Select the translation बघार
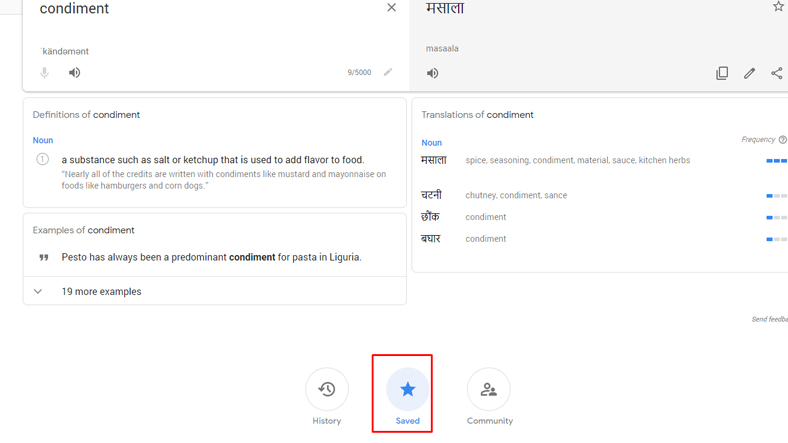 (x=431, y=239)
